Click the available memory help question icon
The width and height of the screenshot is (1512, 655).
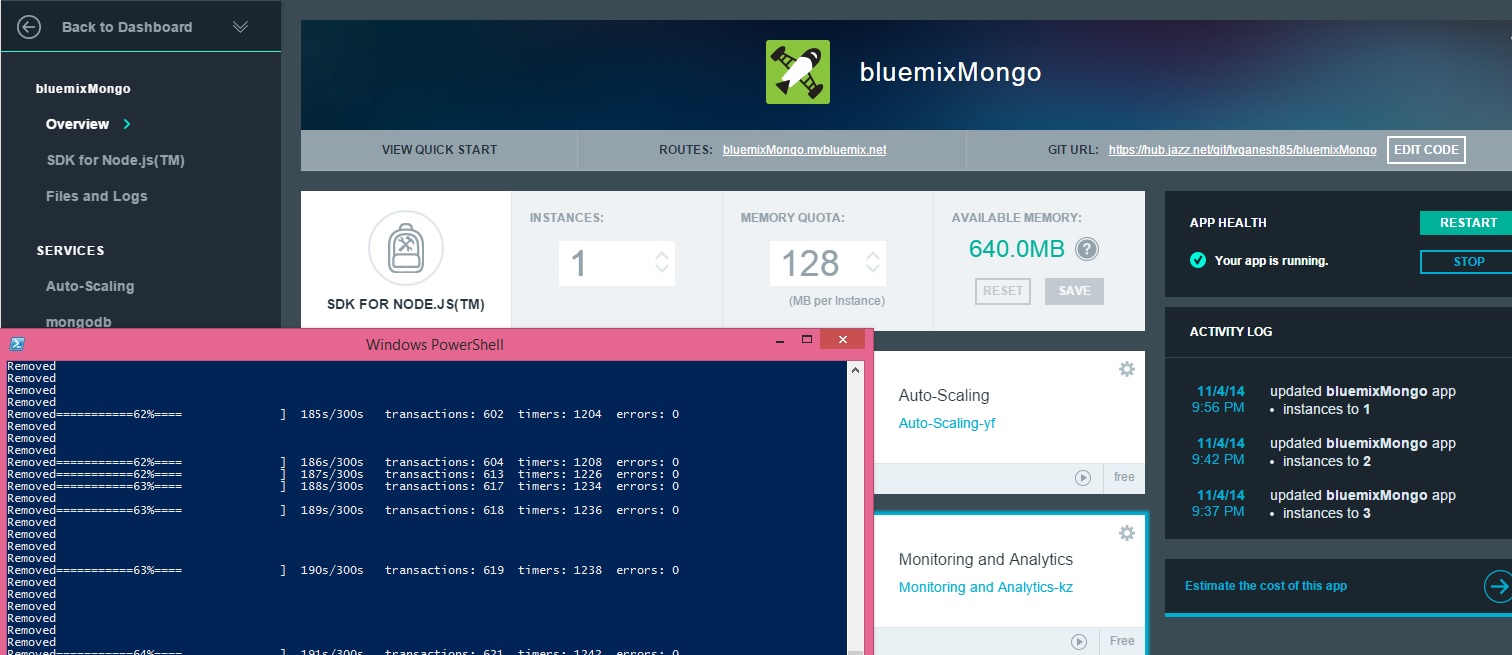pos(1087,250)
